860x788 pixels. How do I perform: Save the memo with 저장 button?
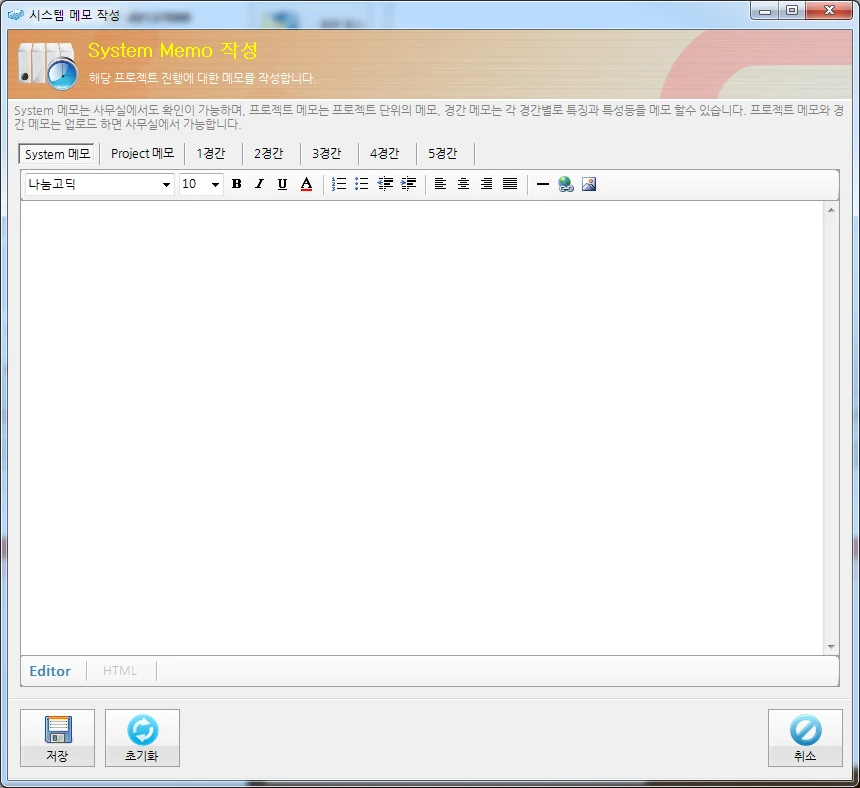(x=57, y=738)
